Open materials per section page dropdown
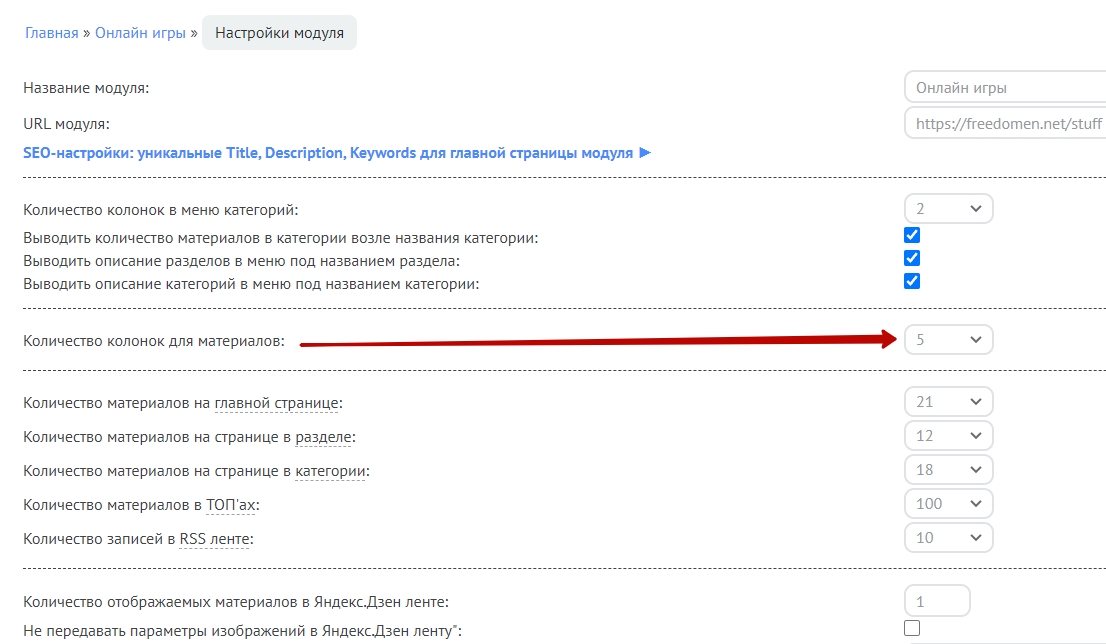The image size is (1106, 644). coord(948,436)
